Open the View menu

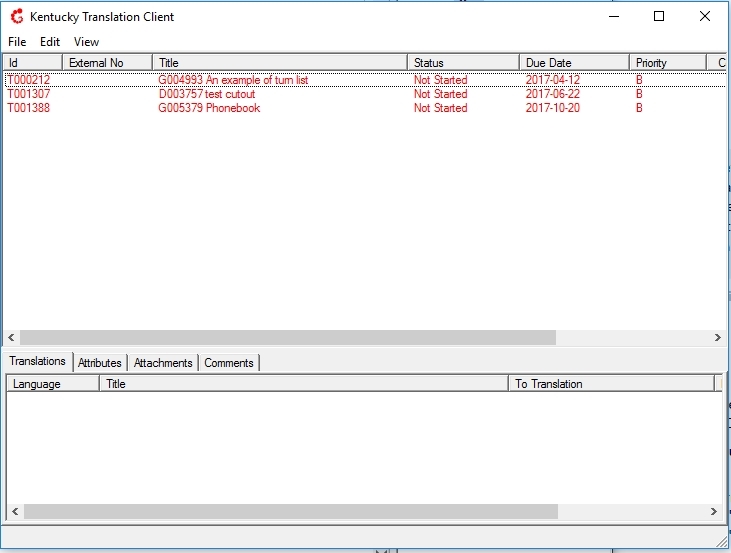(87, 42)
